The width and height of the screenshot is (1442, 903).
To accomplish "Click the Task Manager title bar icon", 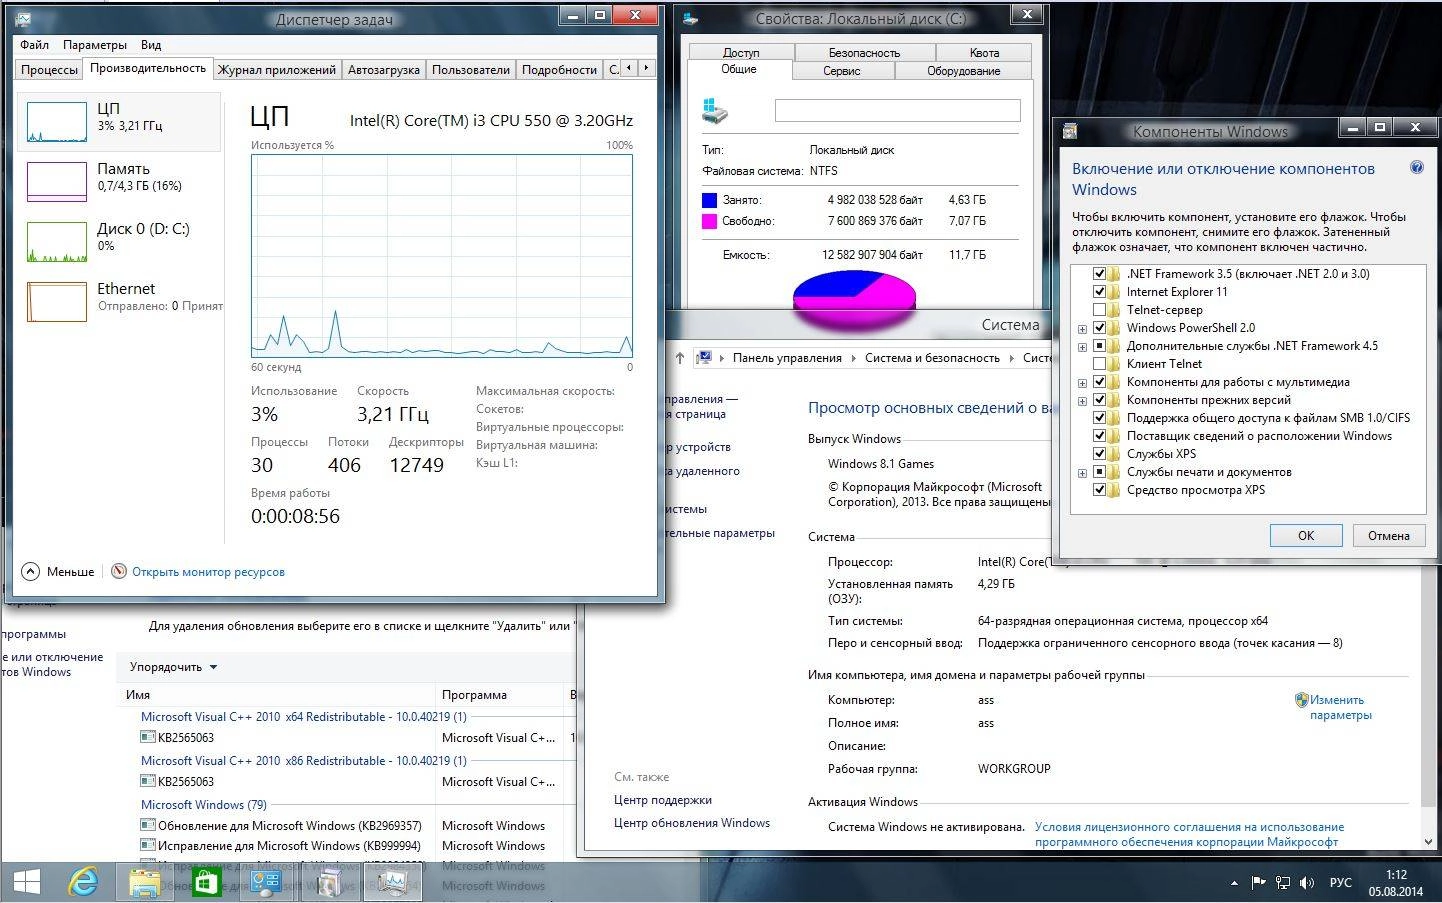I will point(22,18).
